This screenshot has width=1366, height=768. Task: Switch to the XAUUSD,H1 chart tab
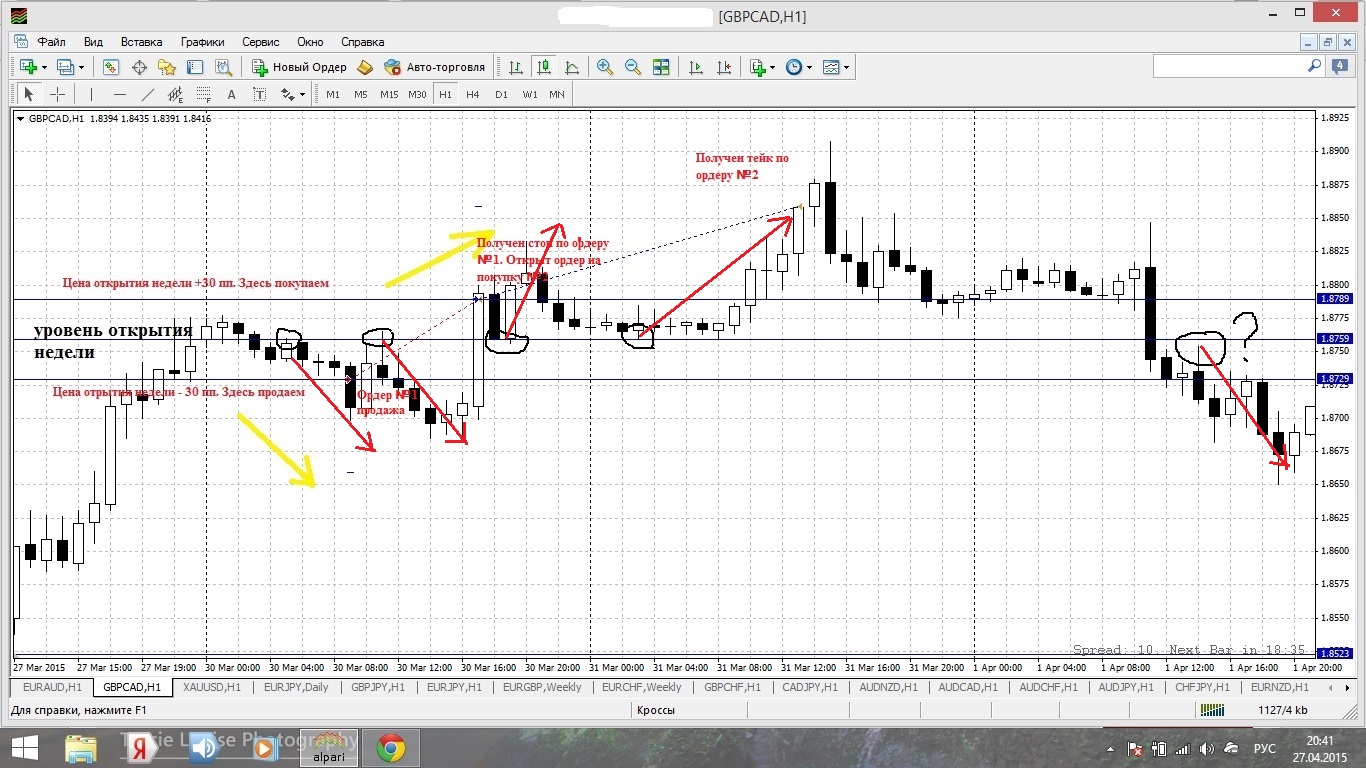[212, 687]
